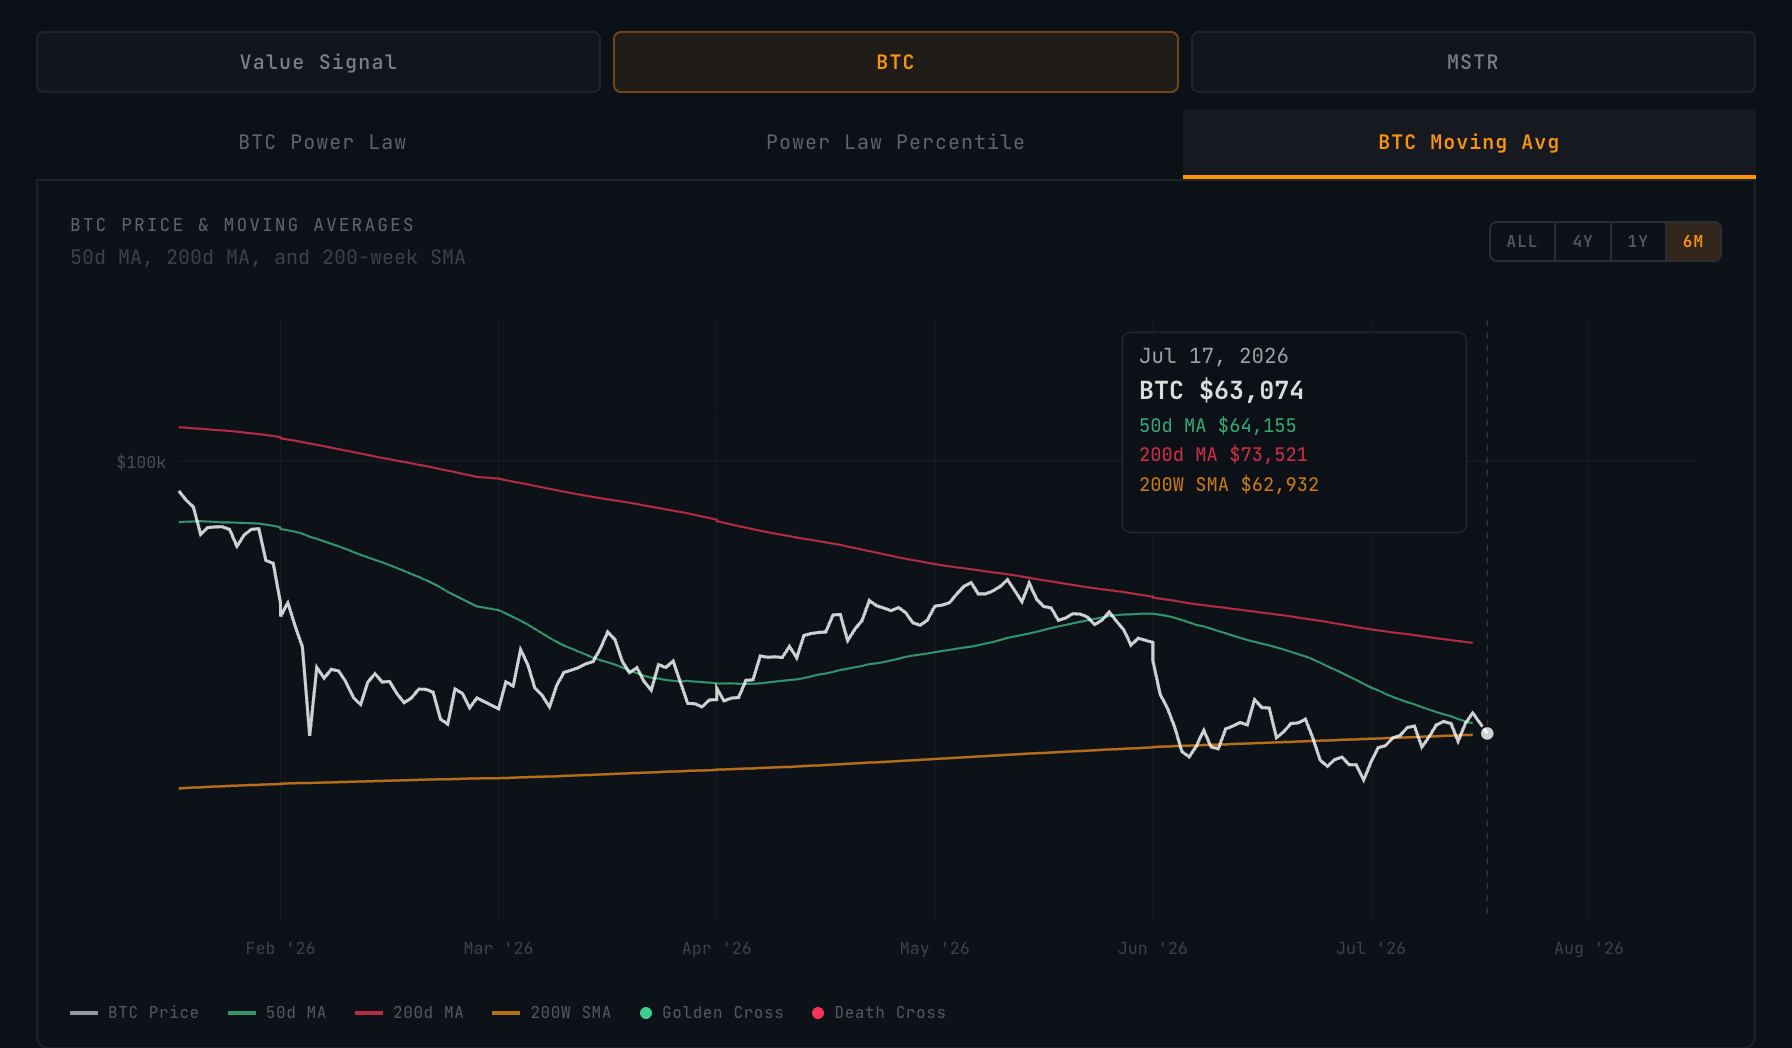The image size is (1792, 1048).
Task: Toggle the 50d MA legend entry
Action: (277, 1013)
